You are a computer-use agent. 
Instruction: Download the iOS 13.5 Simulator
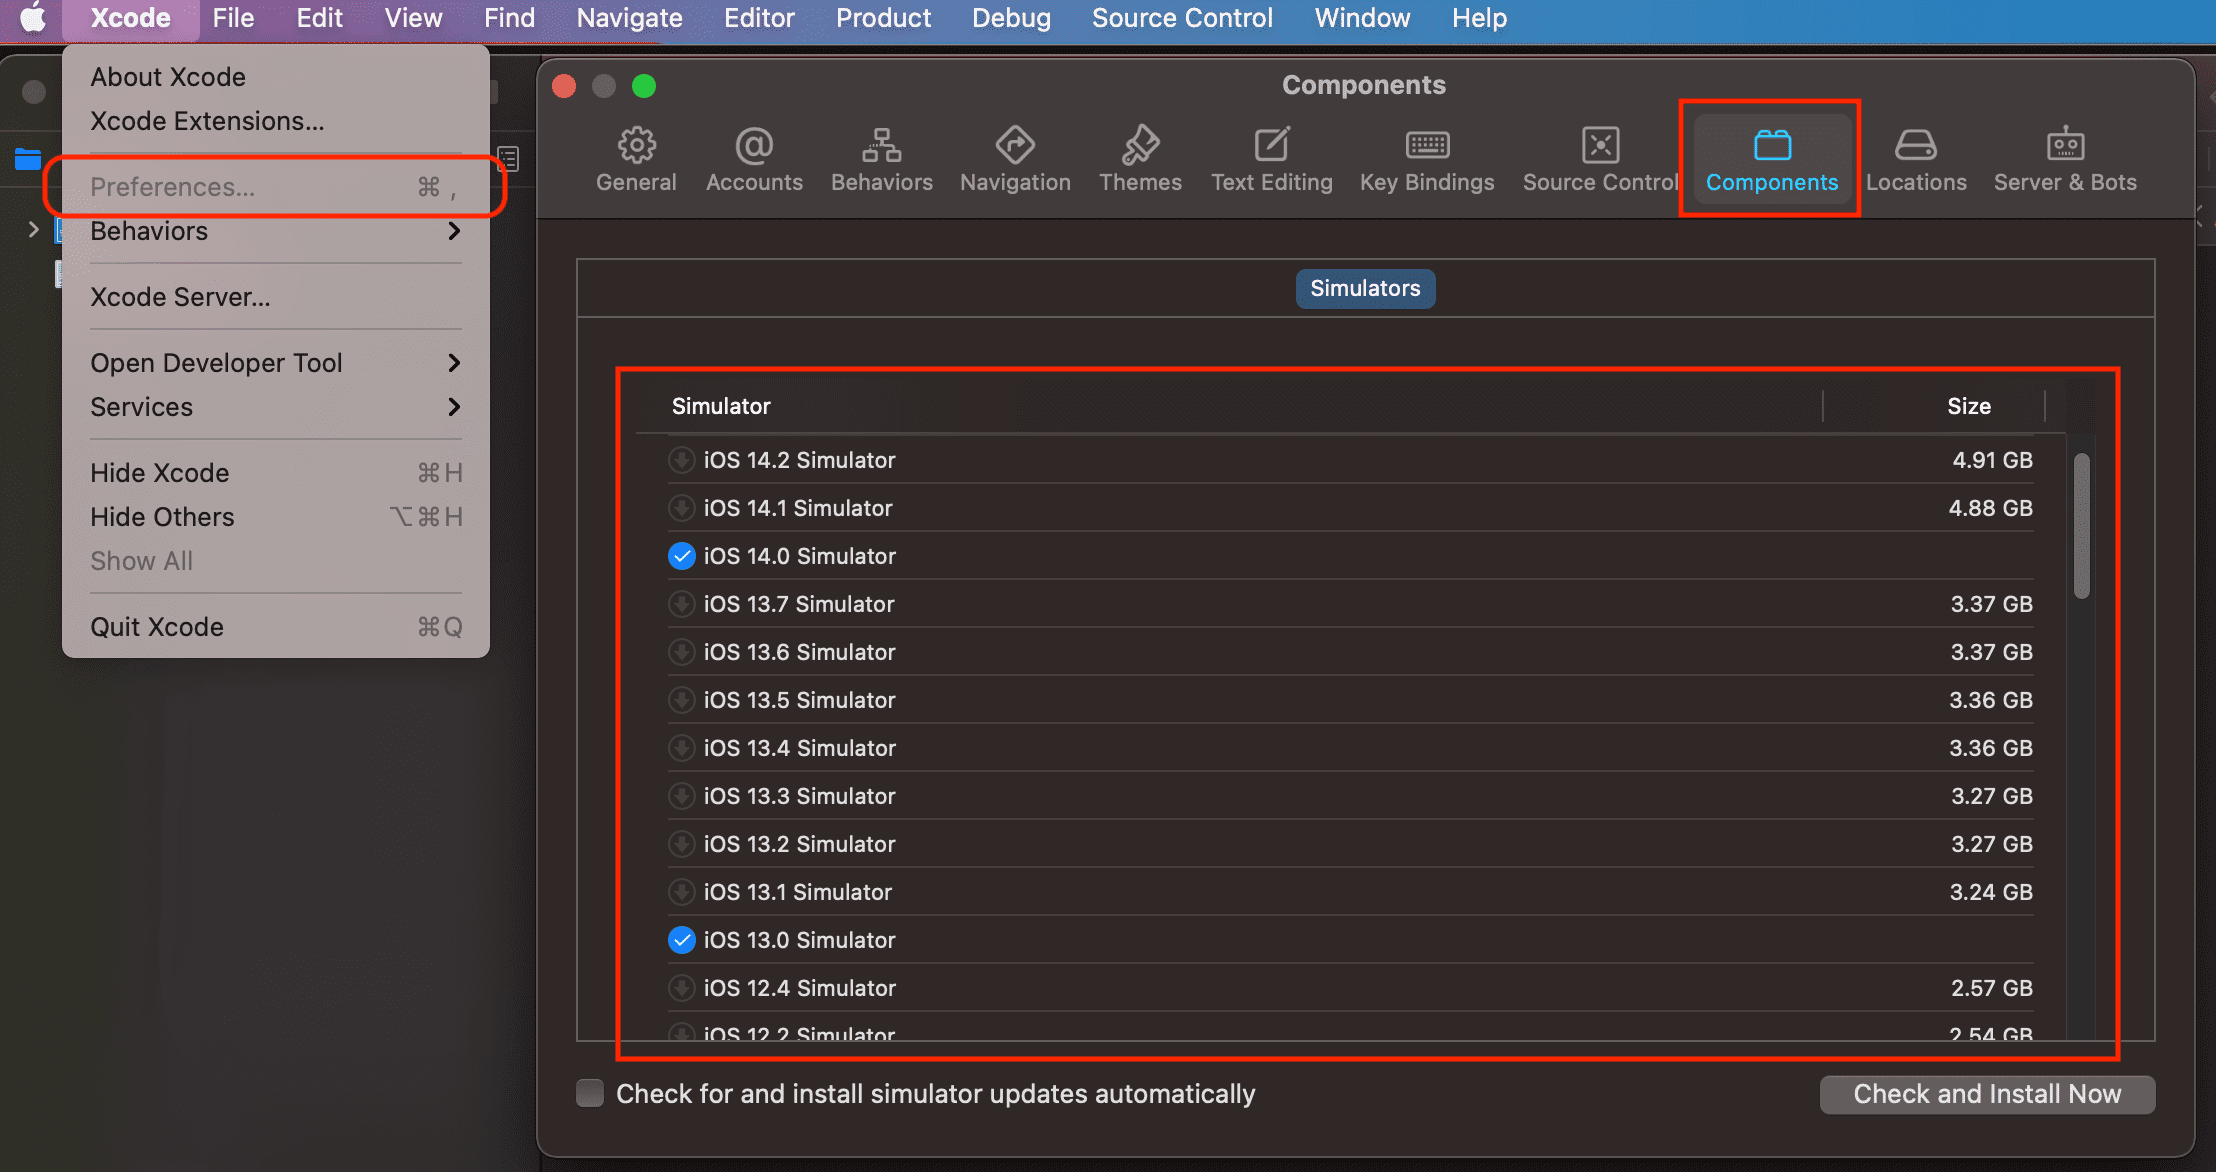click(x=681, y=700)
